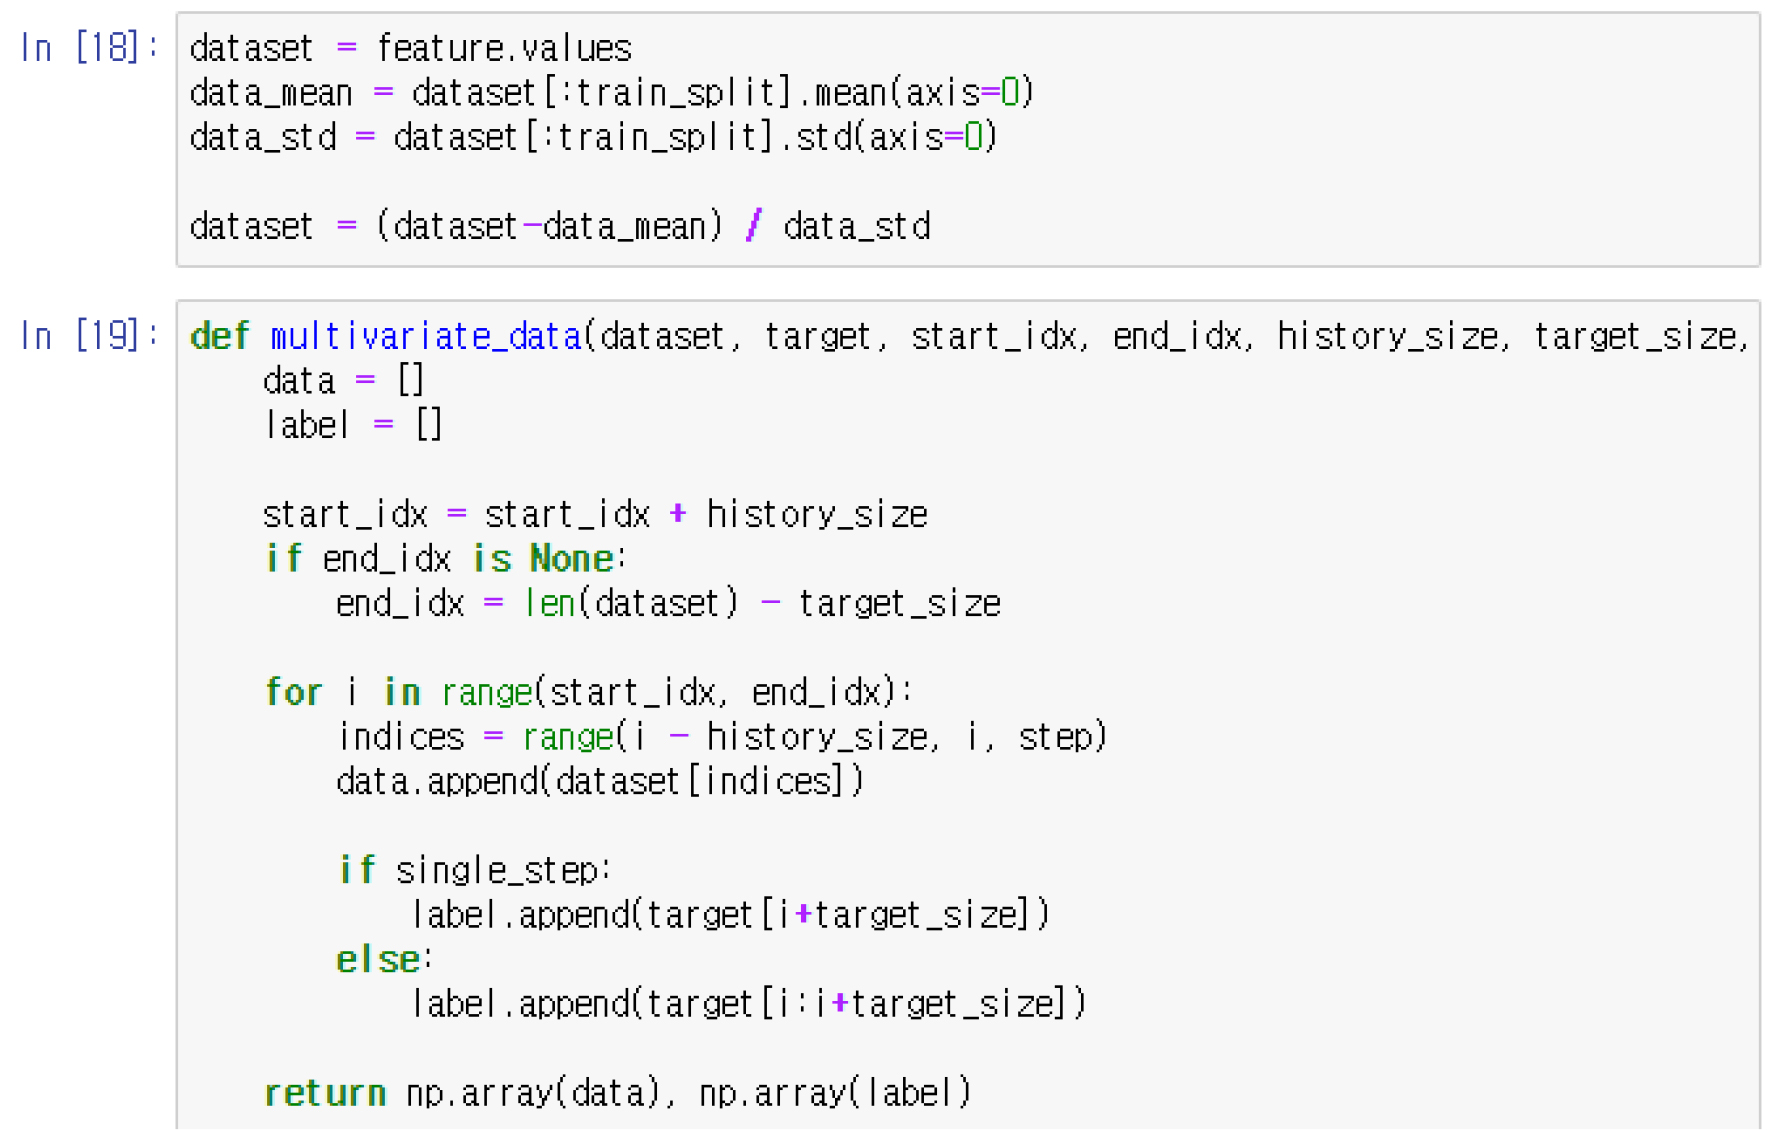
Task: Click the multivariate_data function name
Action: coord(425,337)
